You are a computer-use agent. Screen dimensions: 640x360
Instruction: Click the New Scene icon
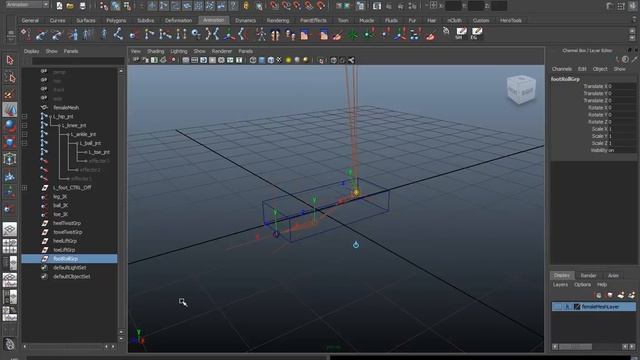[60, 6]
